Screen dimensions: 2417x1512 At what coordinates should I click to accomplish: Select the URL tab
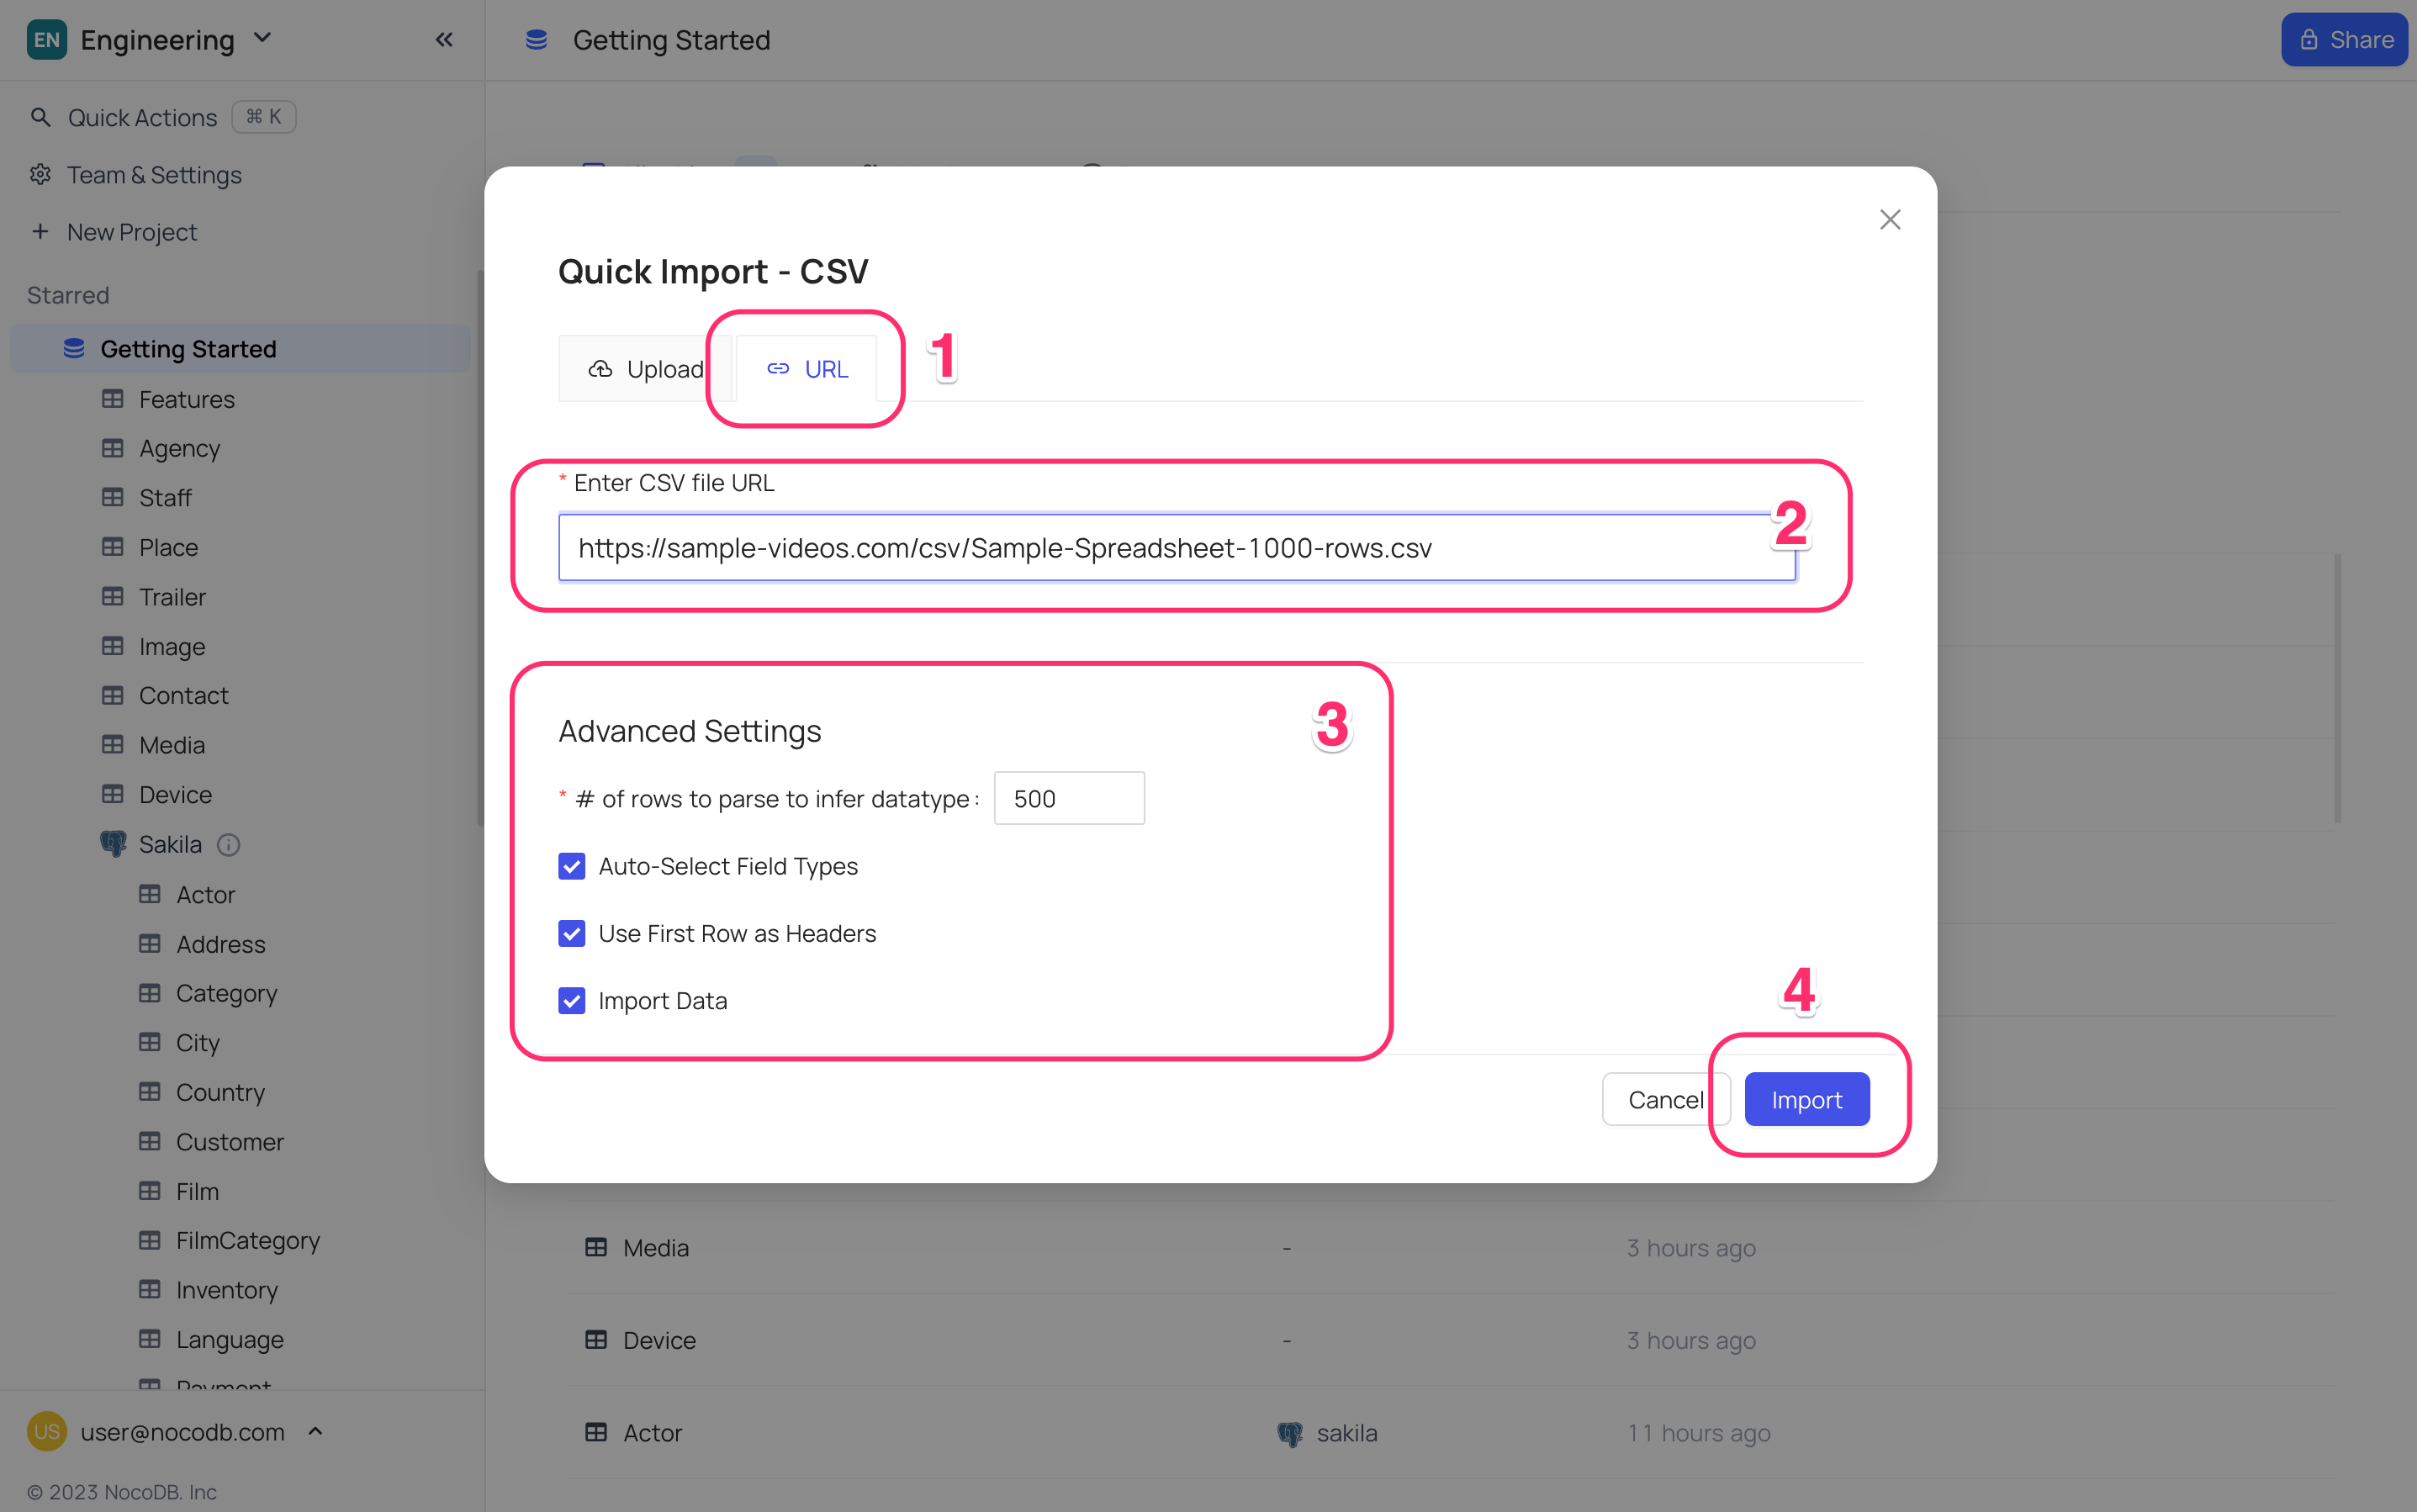coord(806,368)
